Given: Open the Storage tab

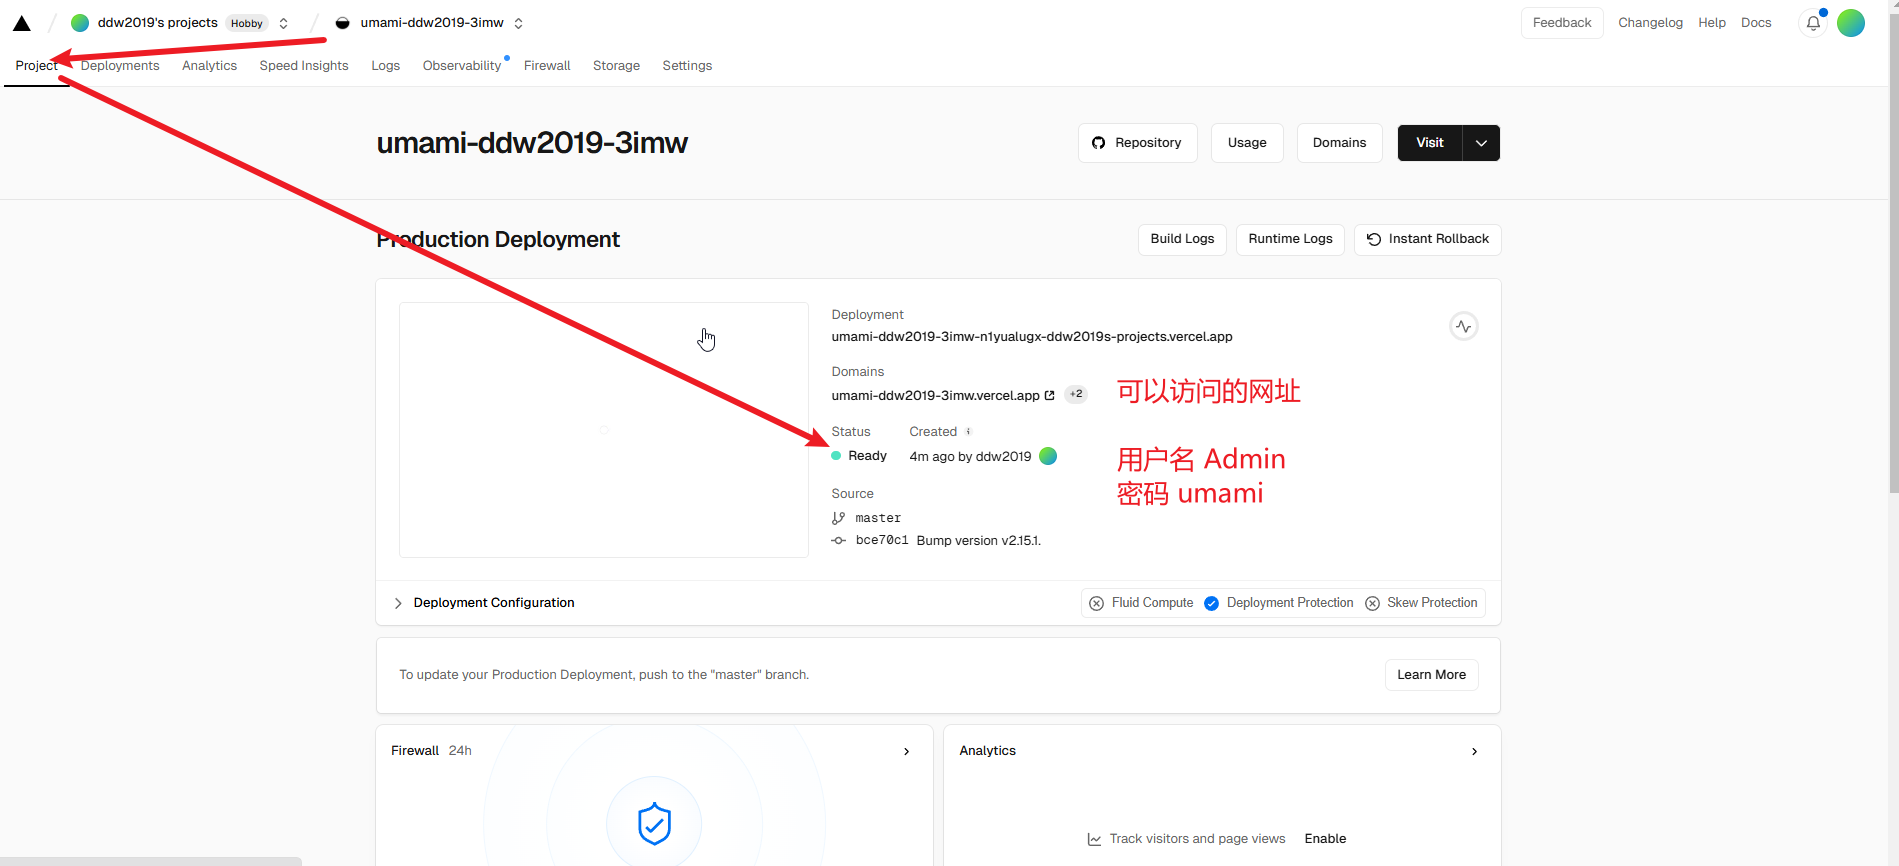Looking at the screenshot, I should point(616,66).
